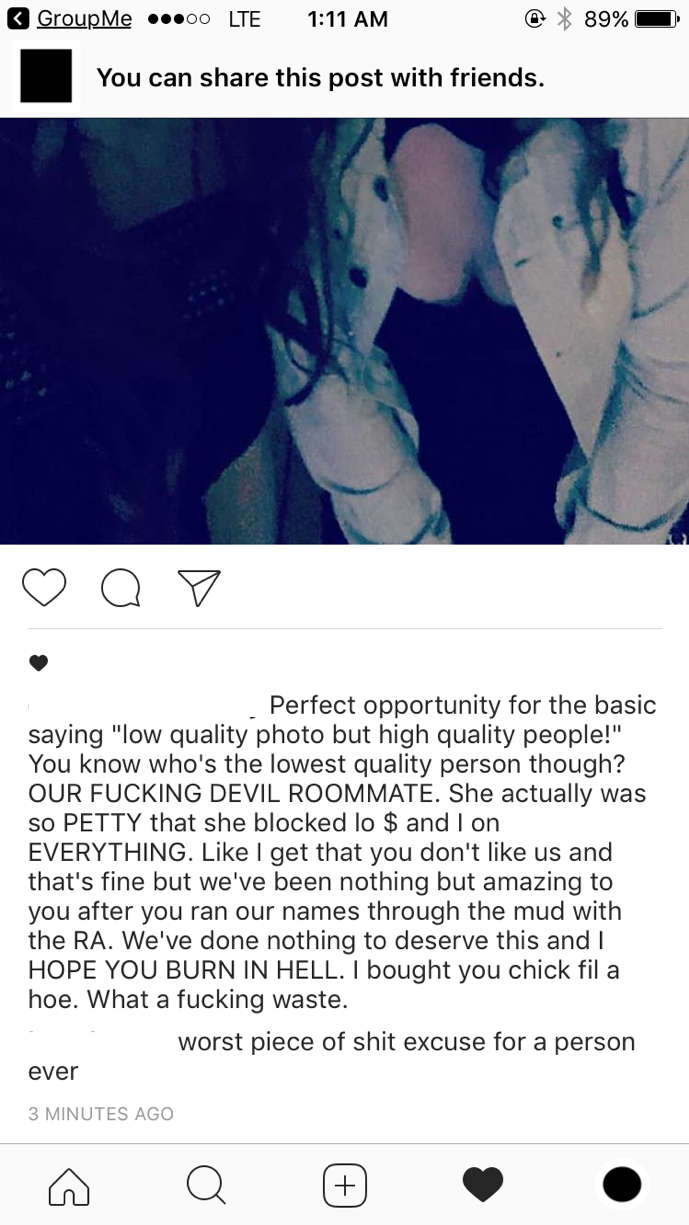Tap the new post plus icon

point(344,1184)
